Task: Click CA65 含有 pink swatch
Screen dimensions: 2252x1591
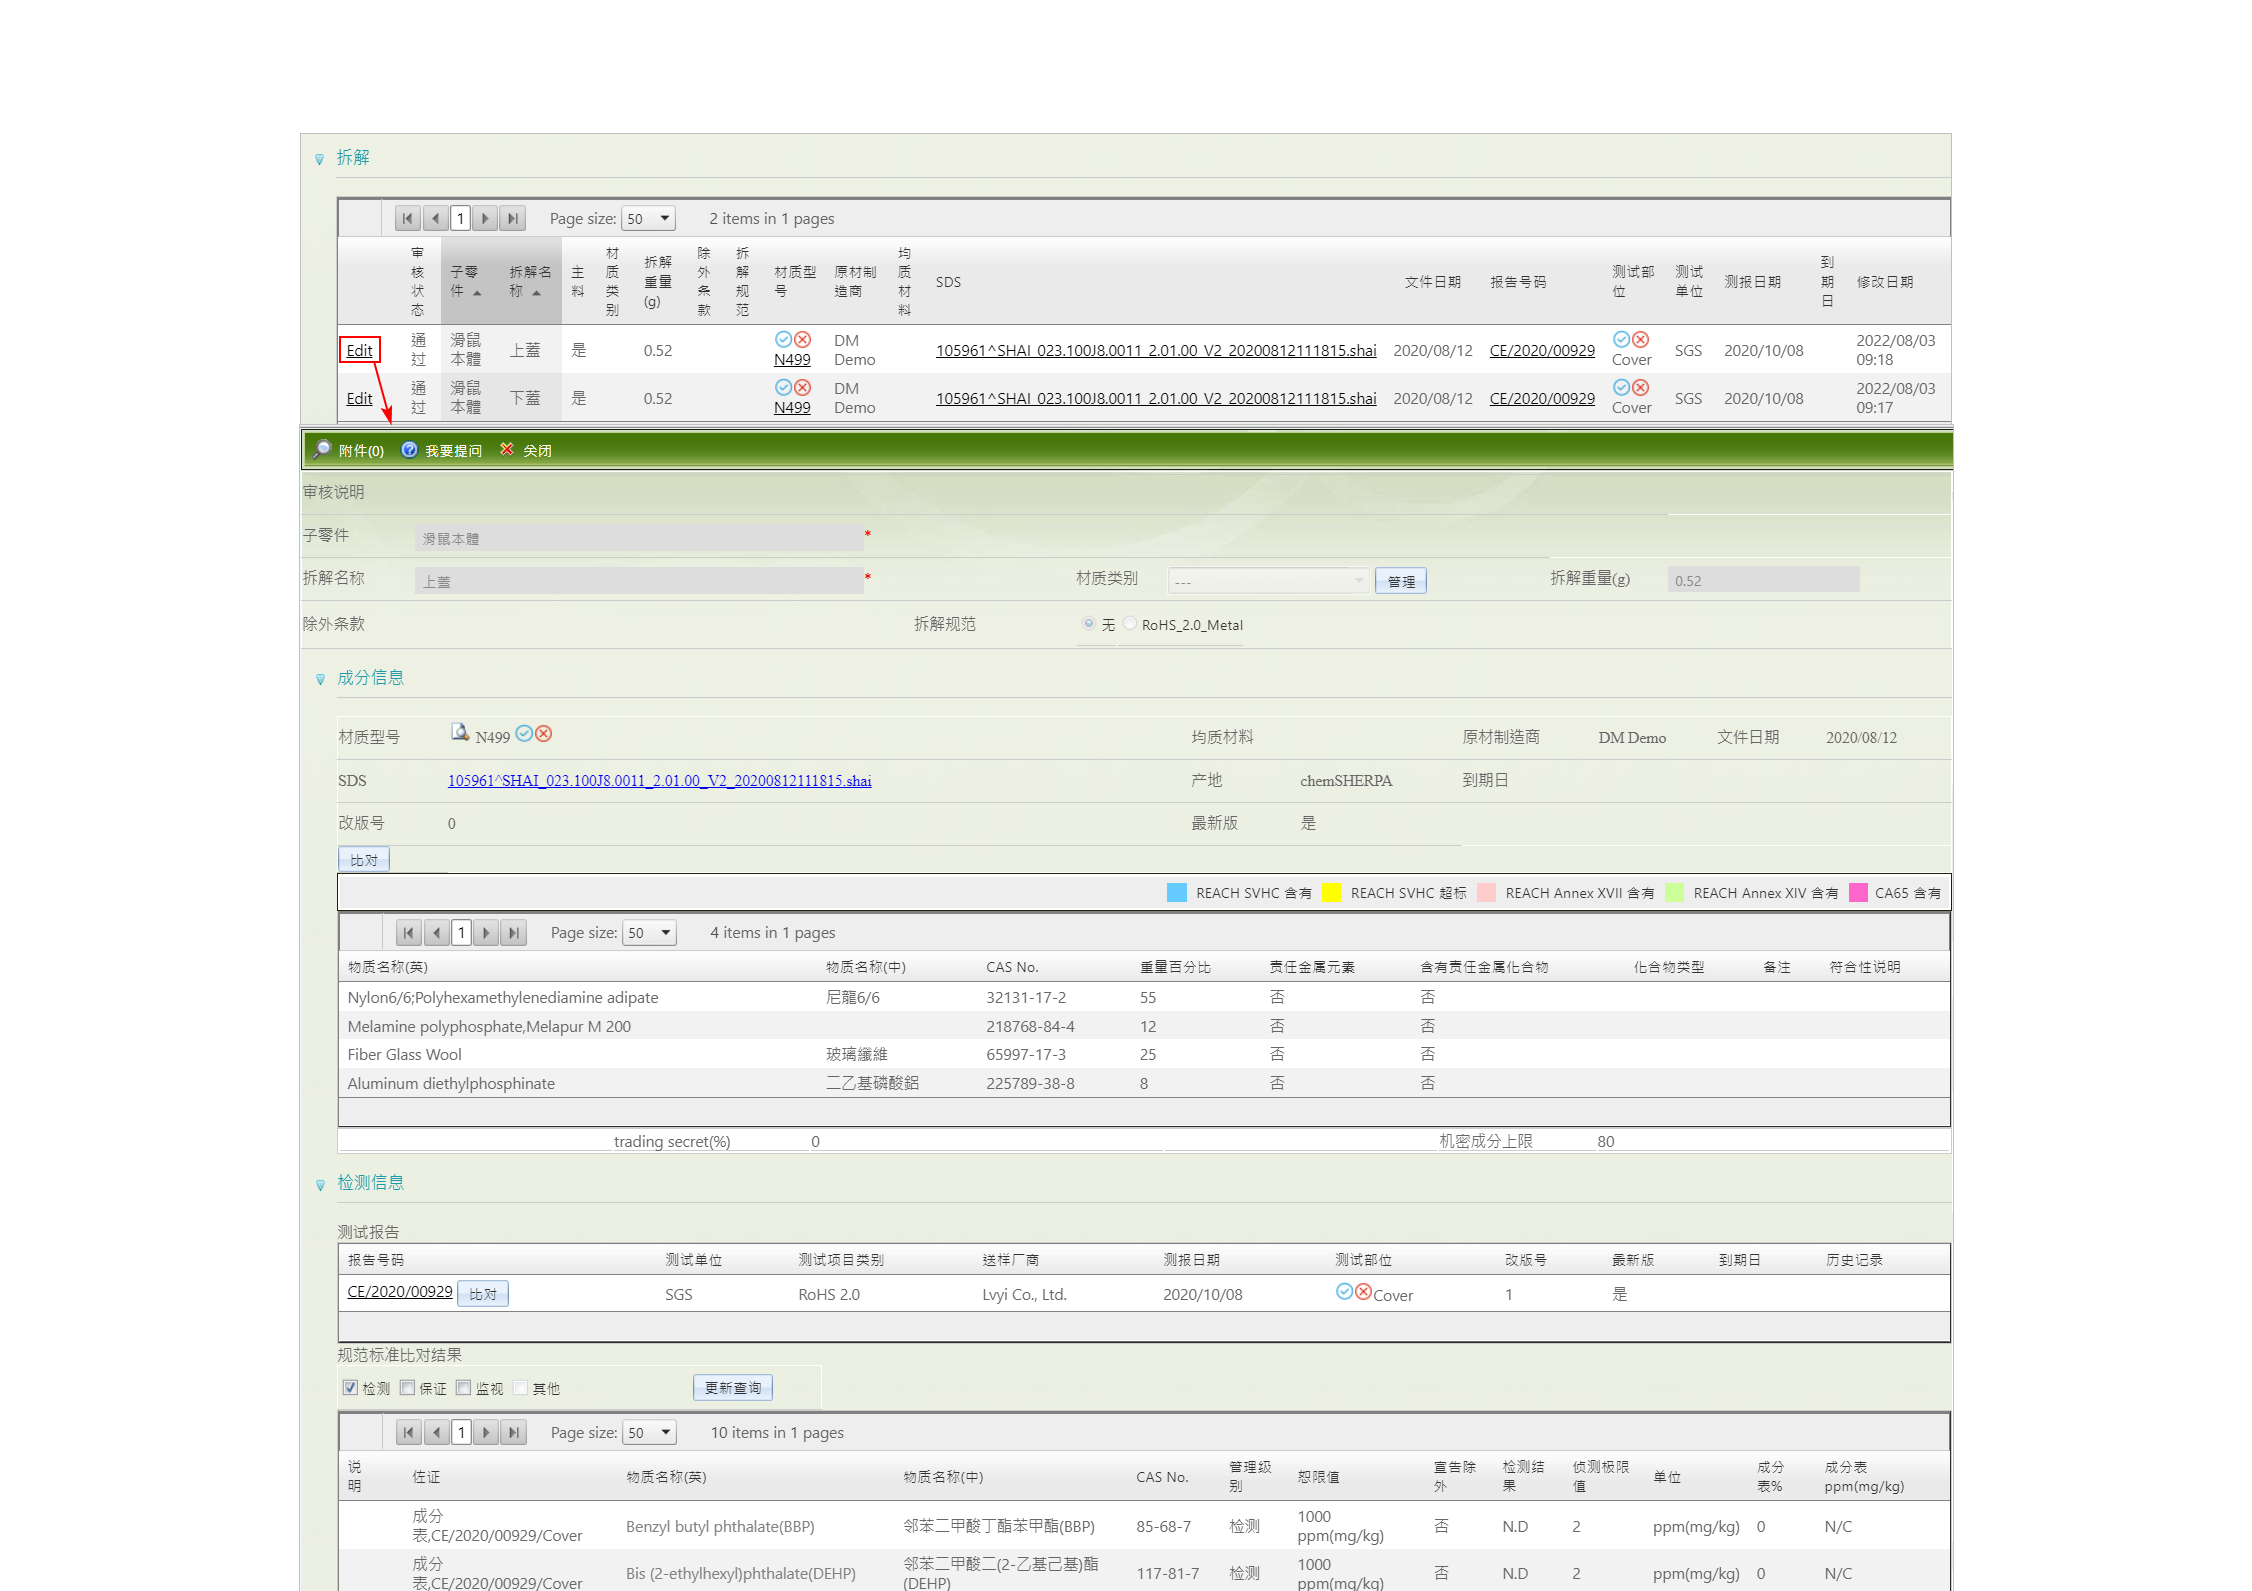Action: coord(1858,893)
